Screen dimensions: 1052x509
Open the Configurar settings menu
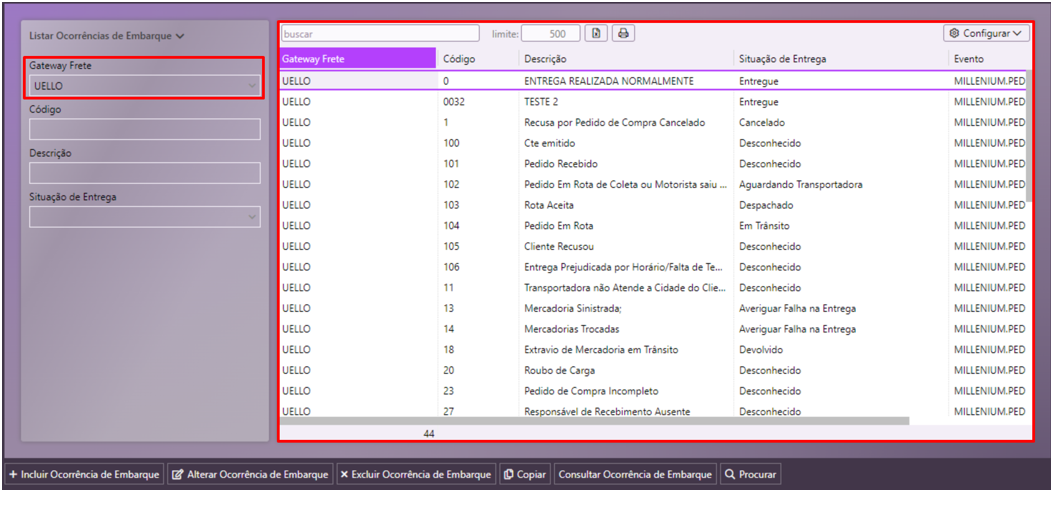click(x=986, y=33)
